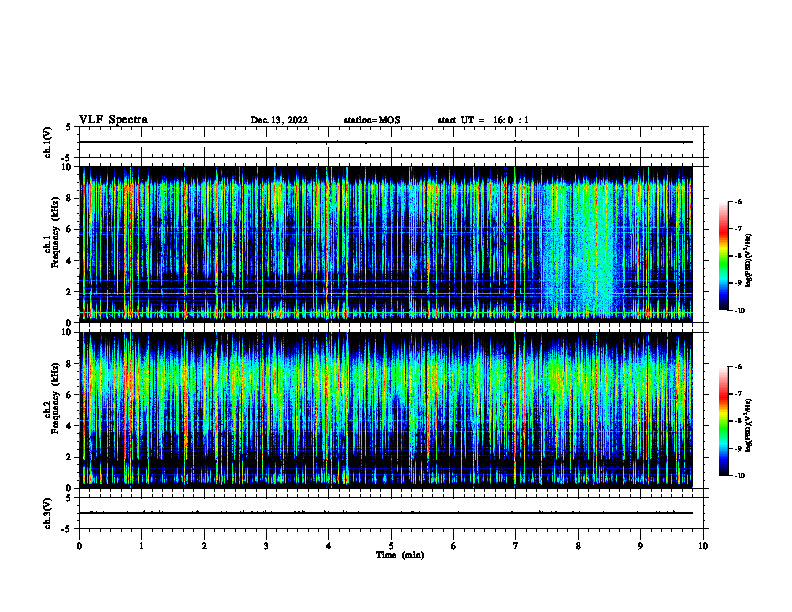The image size is (792, 612).
Task: Click the "VLF Spectra" plot title
Action: (113, 120)
